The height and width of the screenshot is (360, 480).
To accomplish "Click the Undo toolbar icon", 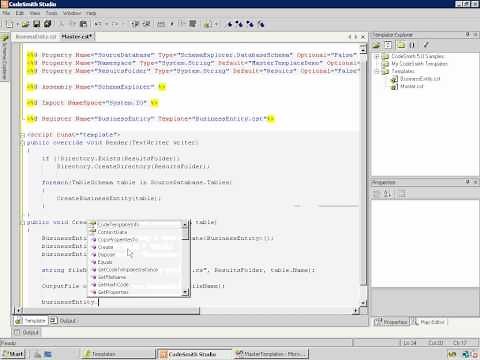I will click(x=98, y=24).
